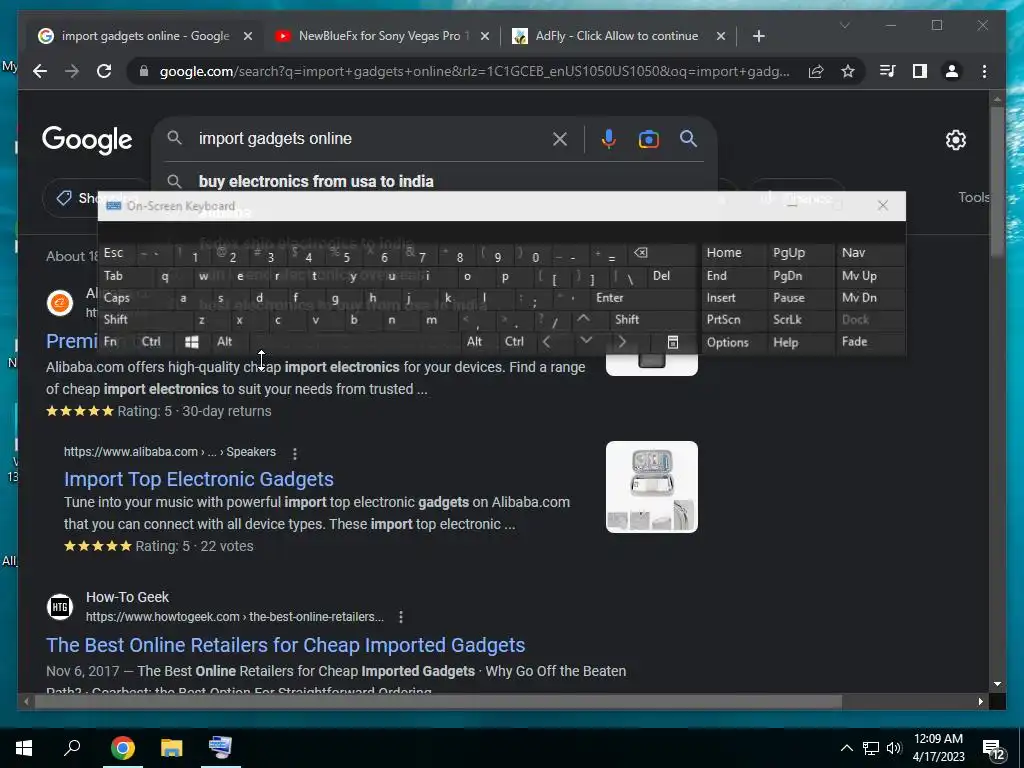The image size is (1024, 768).
Task: Select the suggestion buy electronics from usa to india
Action: 316,182
